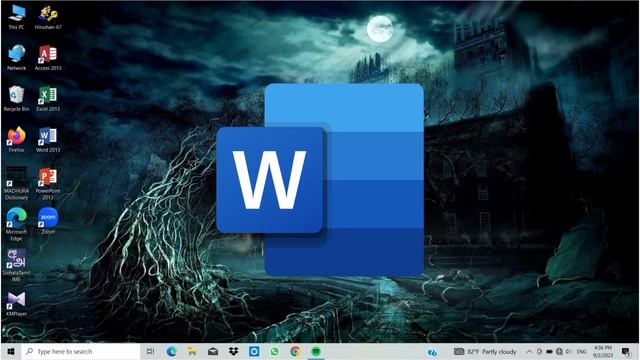Select Word 2013 desktop shortcut
Image resolution: width=640 pixels, height=360 pixels.
(48, 140)
